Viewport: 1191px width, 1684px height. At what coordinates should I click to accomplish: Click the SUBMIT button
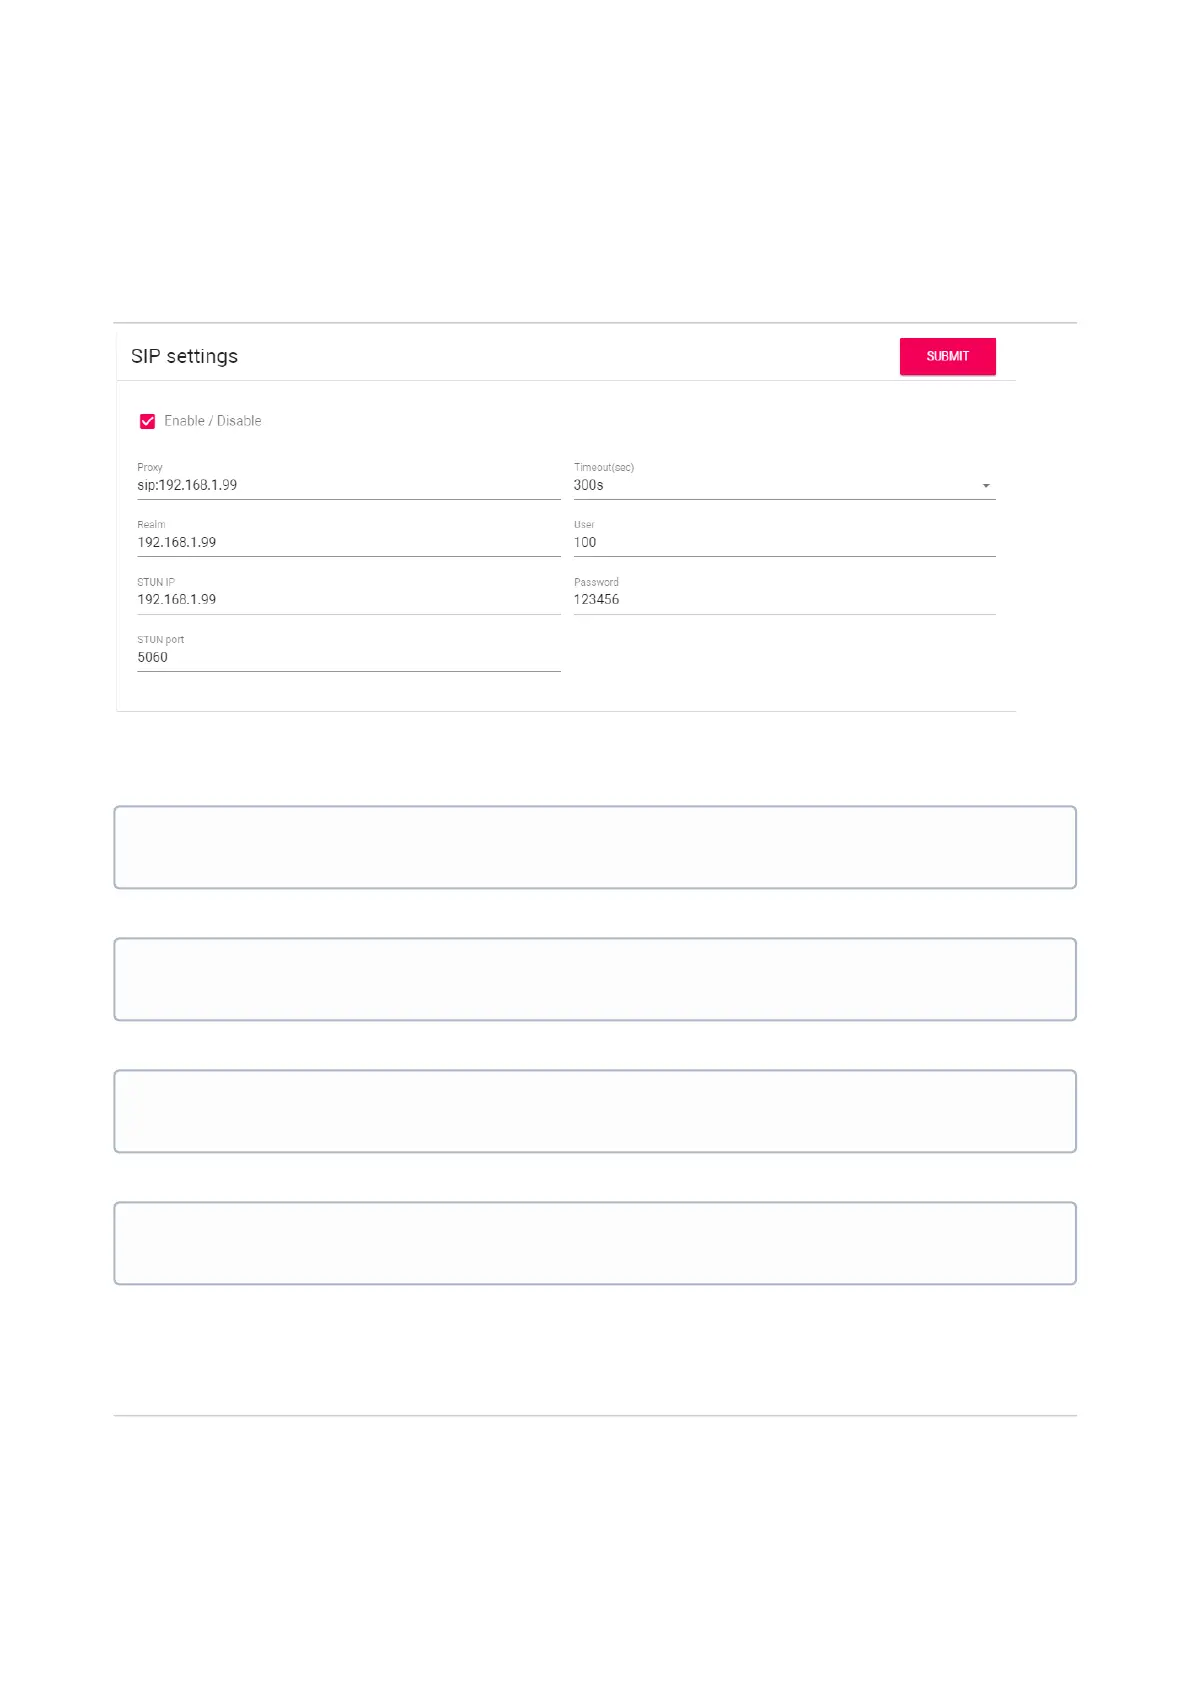947,357
